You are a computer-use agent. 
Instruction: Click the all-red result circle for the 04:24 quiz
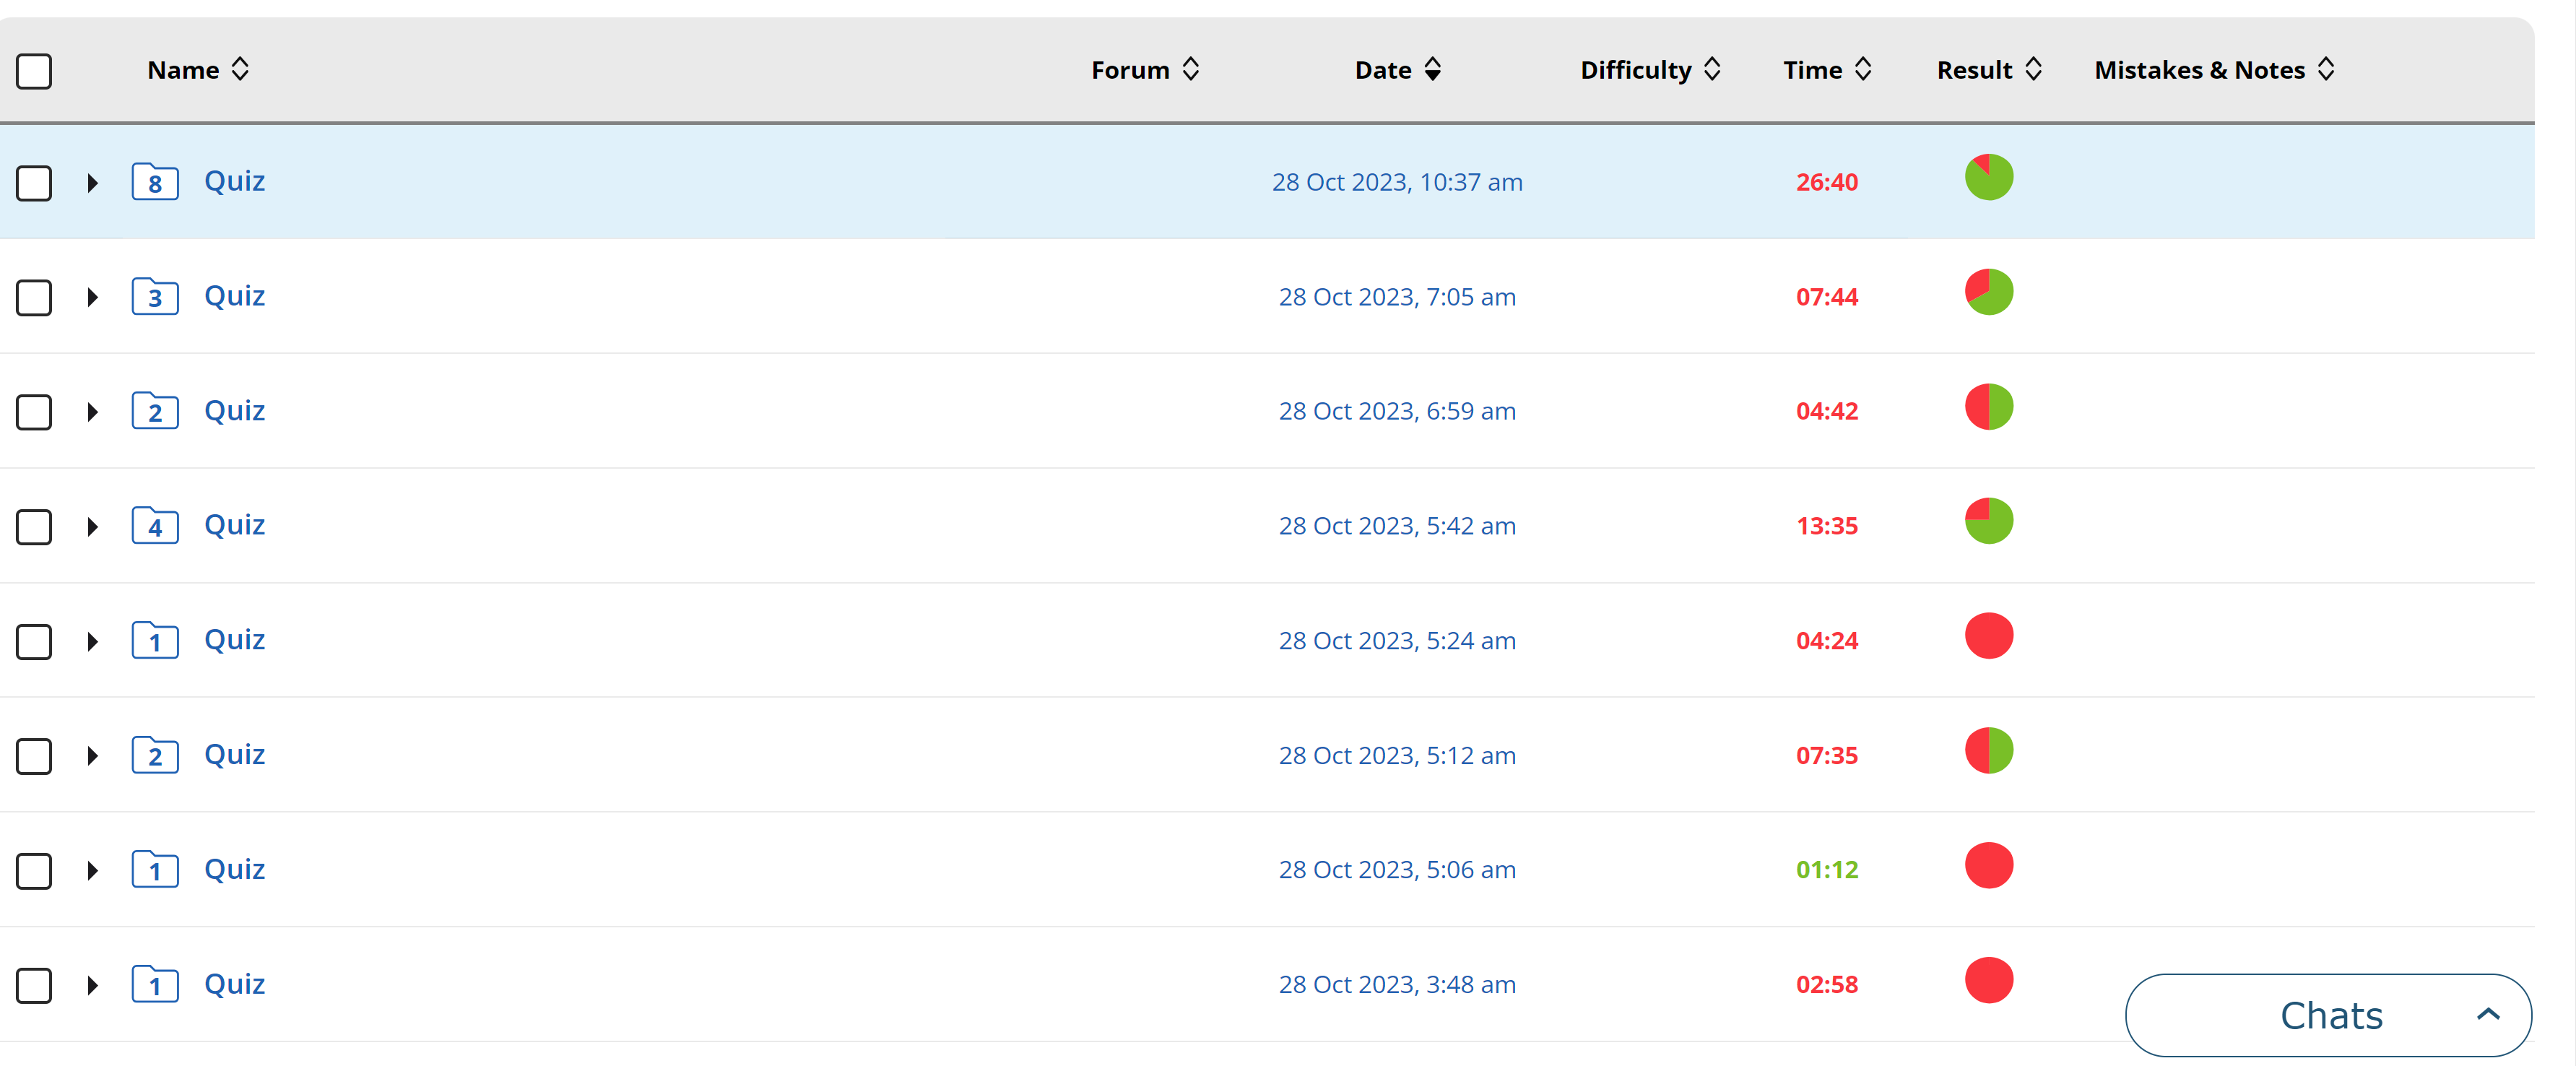(x=1988, y=637)
